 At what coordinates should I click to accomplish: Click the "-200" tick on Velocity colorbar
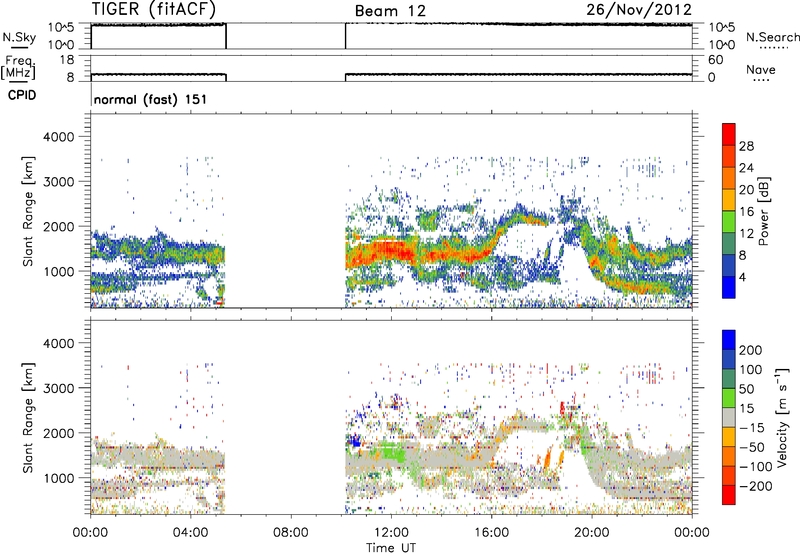pos(757,486)
